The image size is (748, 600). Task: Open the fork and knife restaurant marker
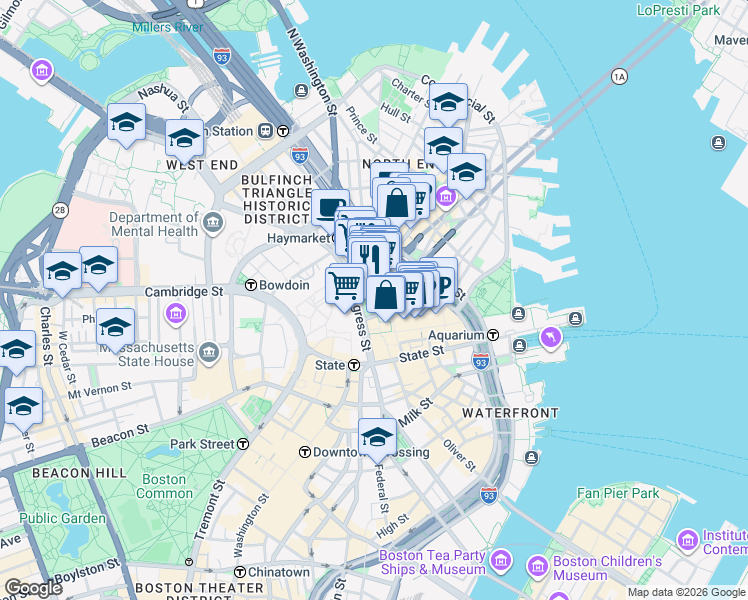[x=370, y=257]
